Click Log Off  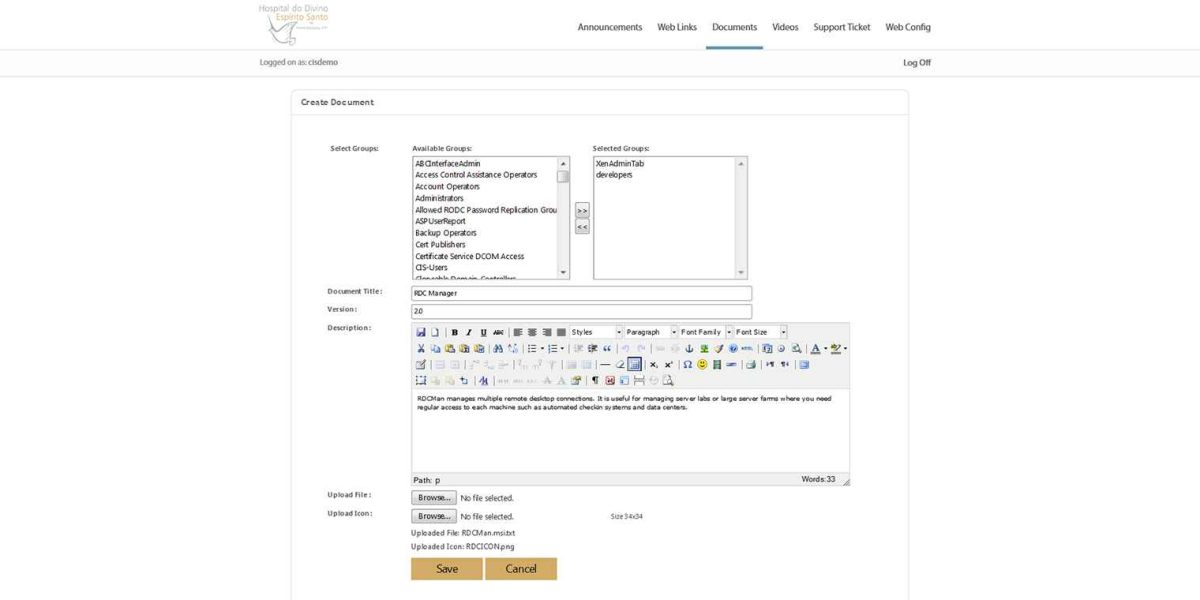918,62
